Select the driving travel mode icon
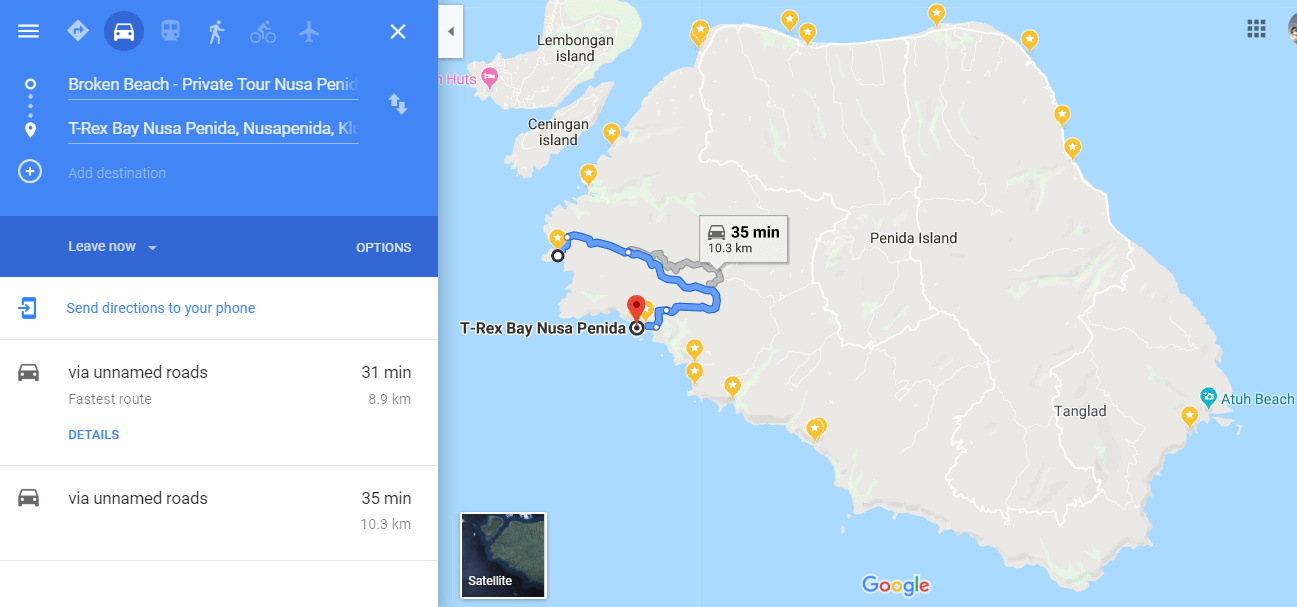 (124, 31)
